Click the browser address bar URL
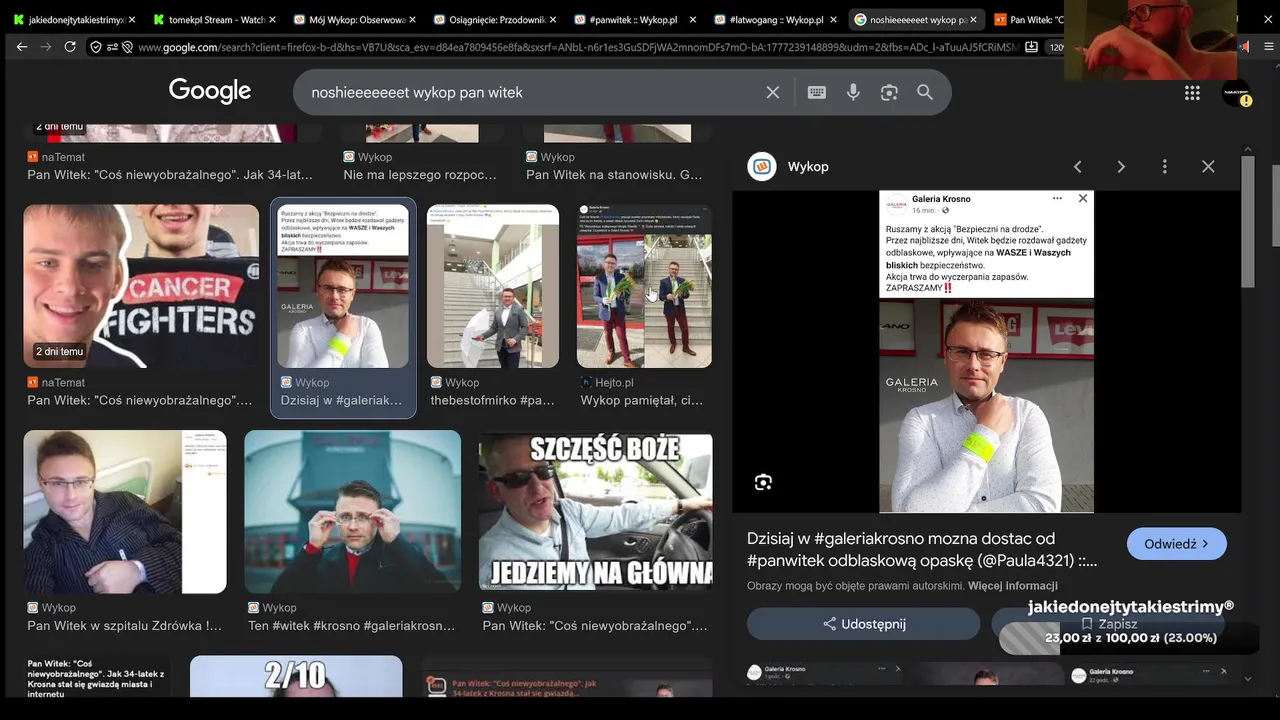The image size is (1280, 720). pos(580,47)
